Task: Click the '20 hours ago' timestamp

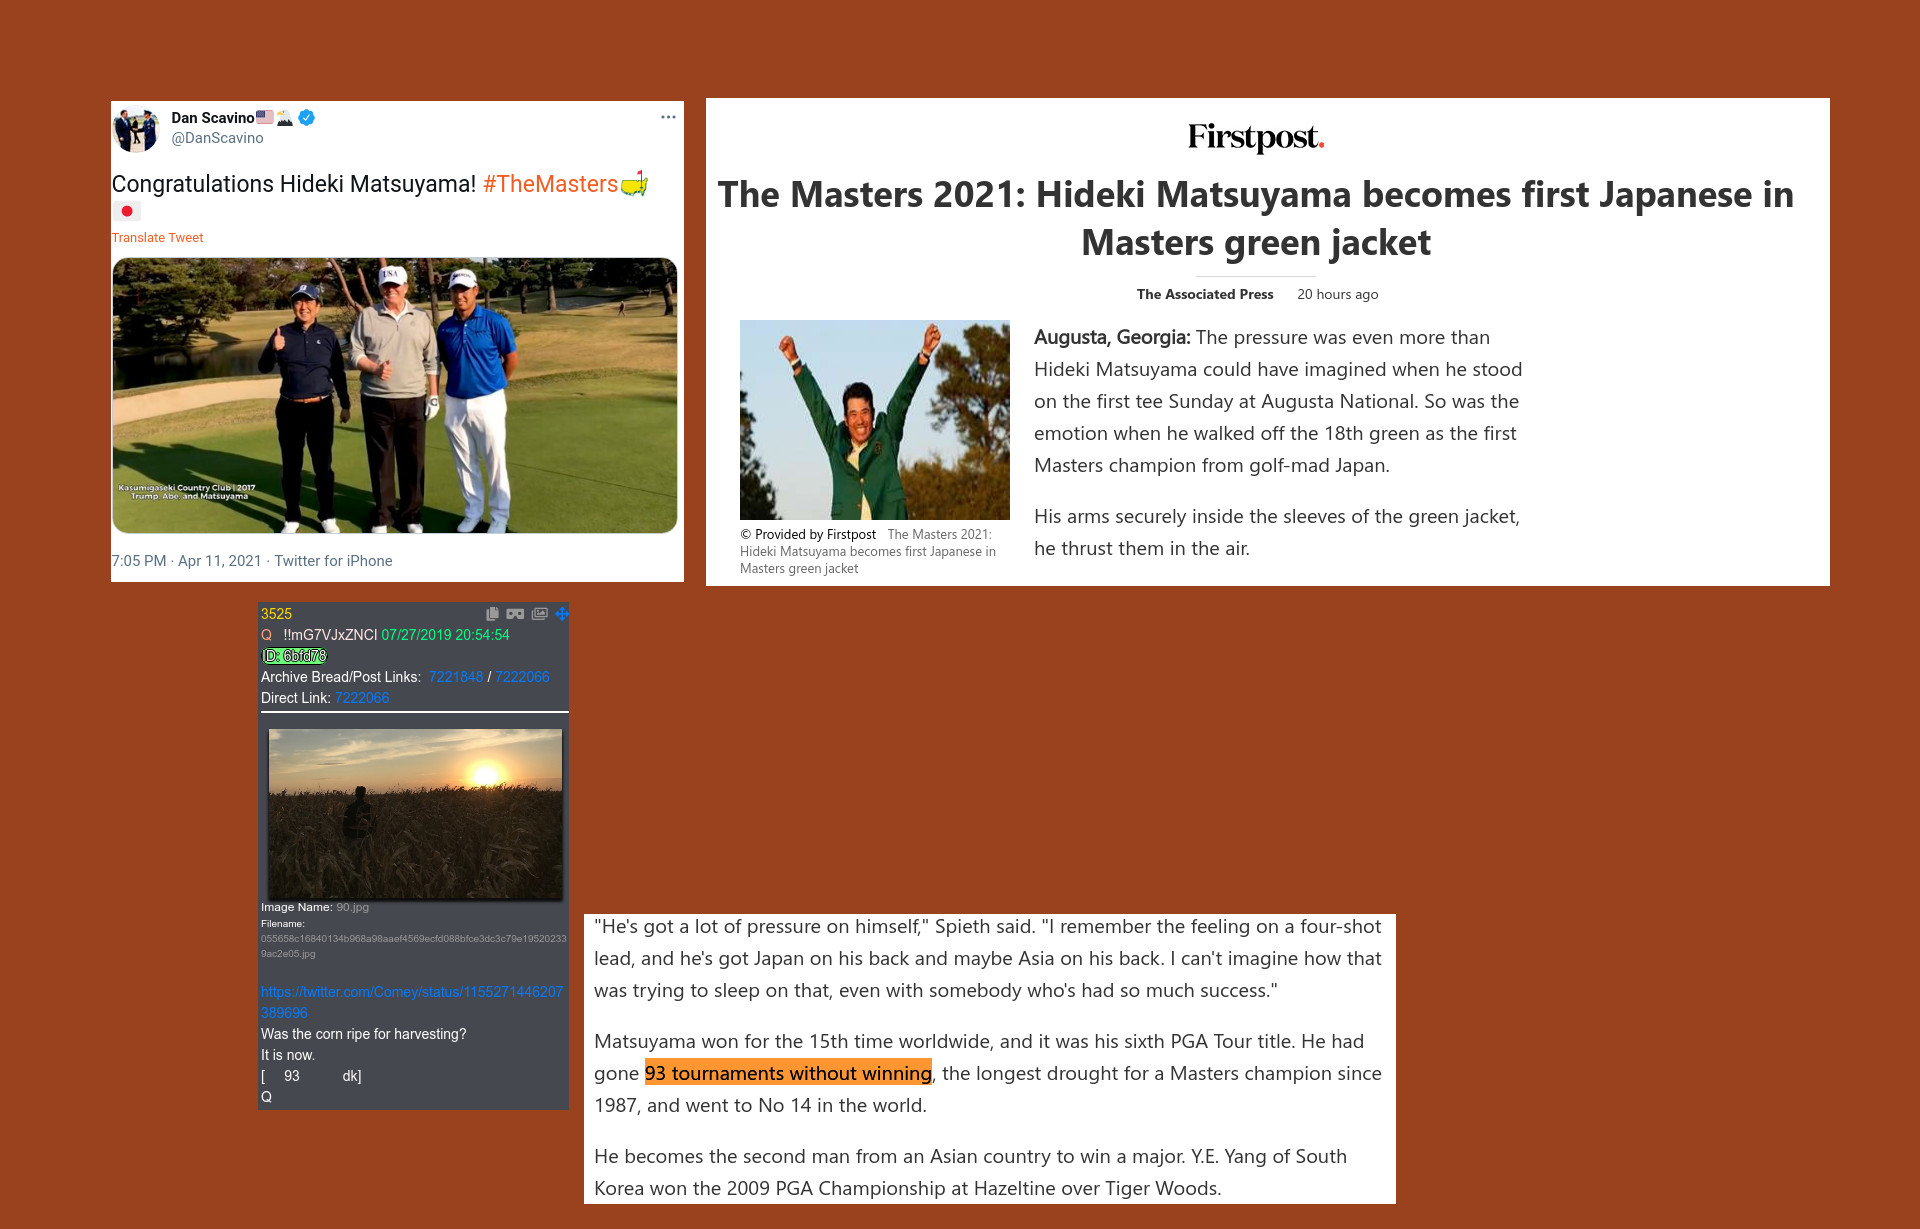Action: [x=1337, y=294]
